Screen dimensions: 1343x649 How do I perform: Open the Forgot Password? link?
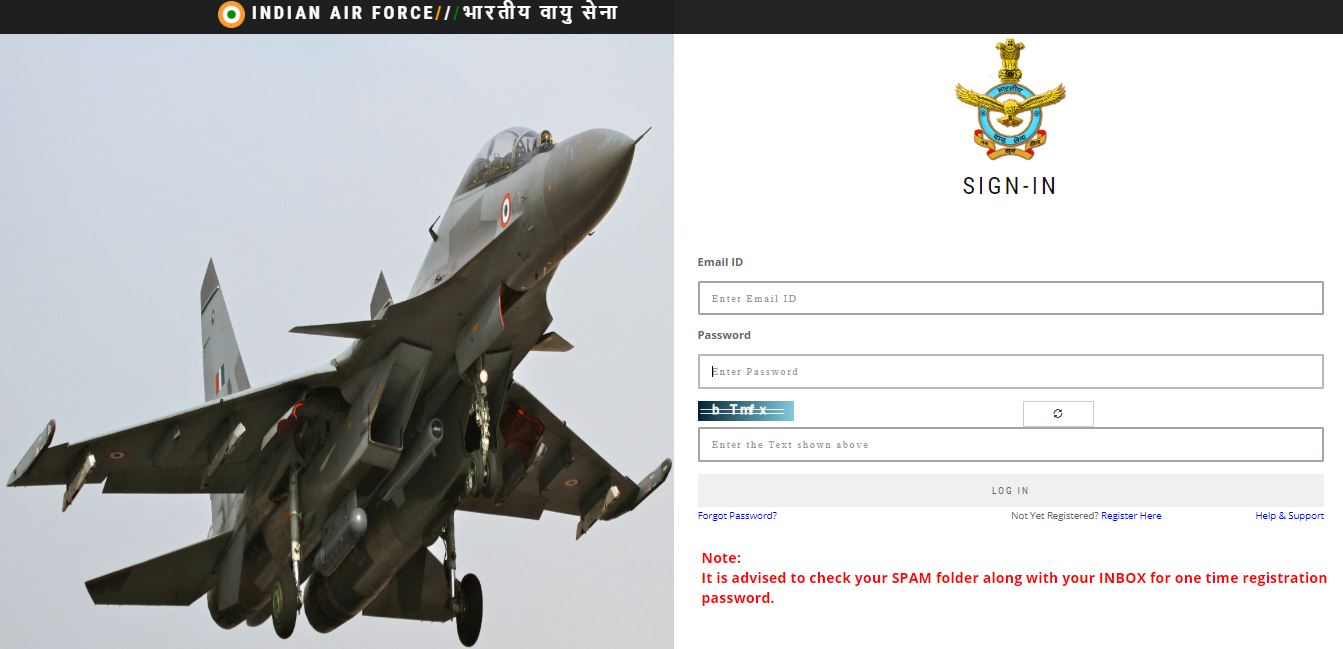[737, 516]
